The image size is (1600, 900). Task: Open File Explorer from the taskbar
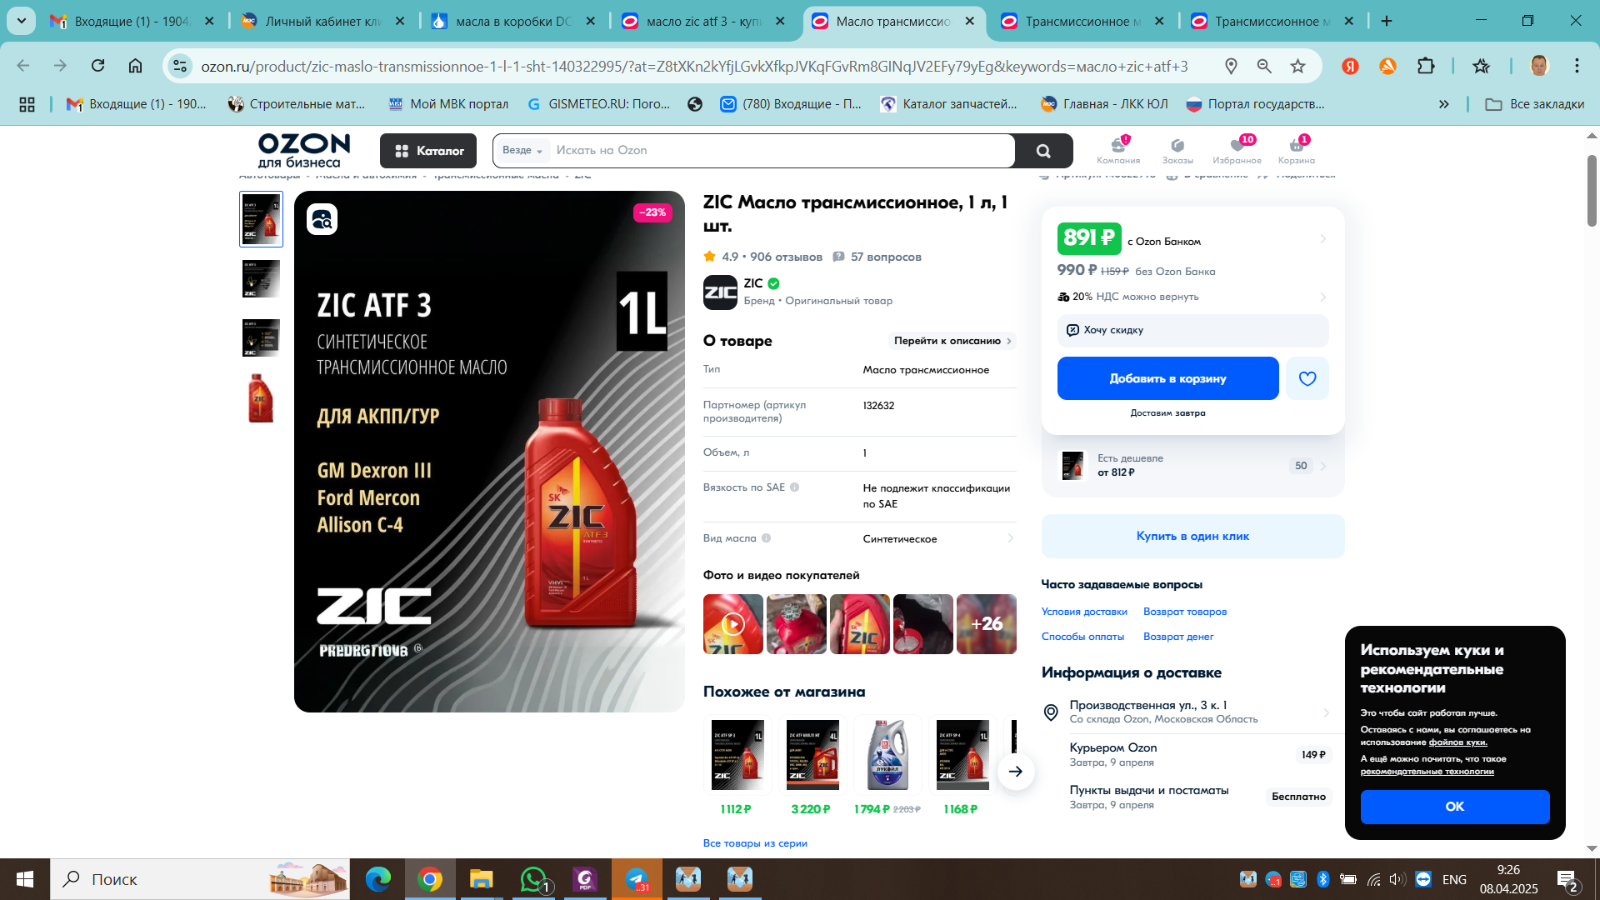tap(482, 880)
